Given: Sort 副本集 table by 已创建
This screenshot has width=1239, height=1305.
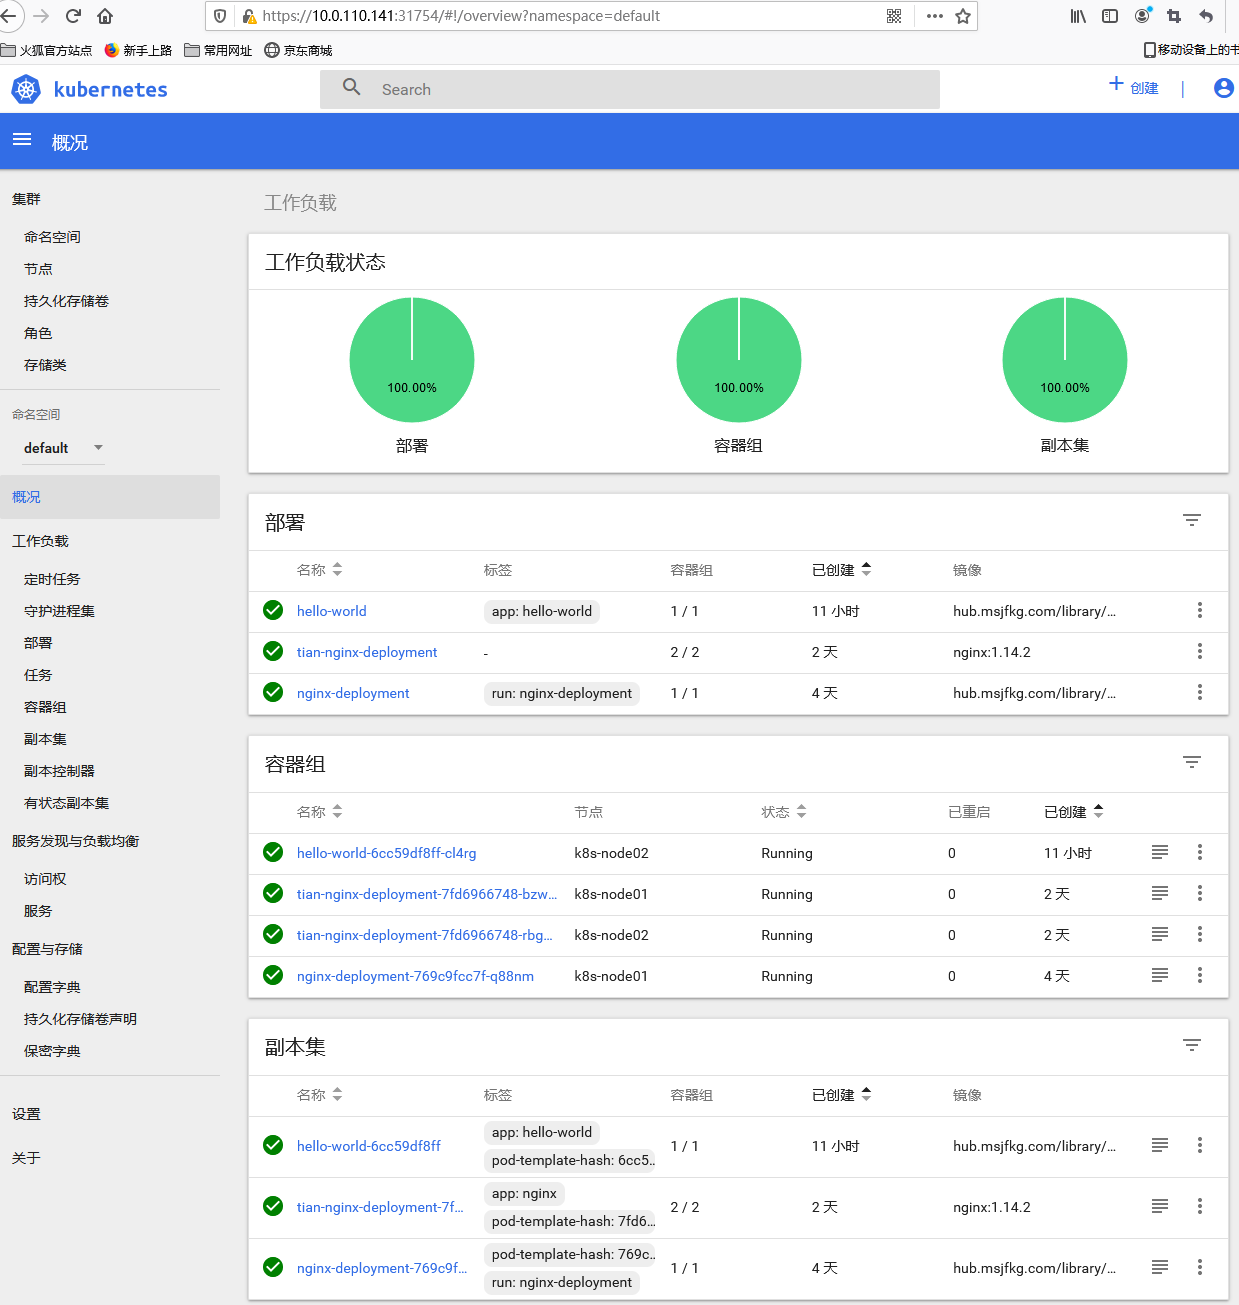Looking at the screenshot, I should coord(841,1095).
